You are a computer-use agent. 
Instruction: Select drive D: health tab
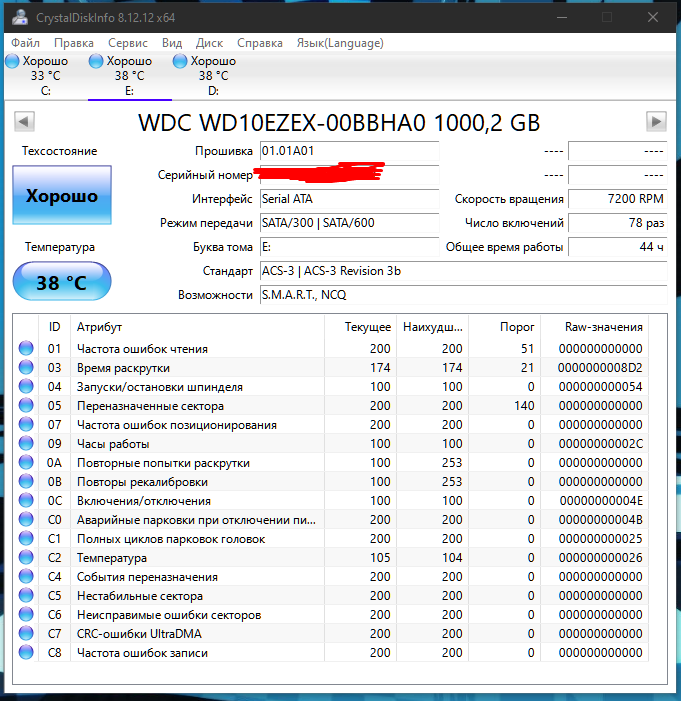pyautogui.click(x=214, y=76)
